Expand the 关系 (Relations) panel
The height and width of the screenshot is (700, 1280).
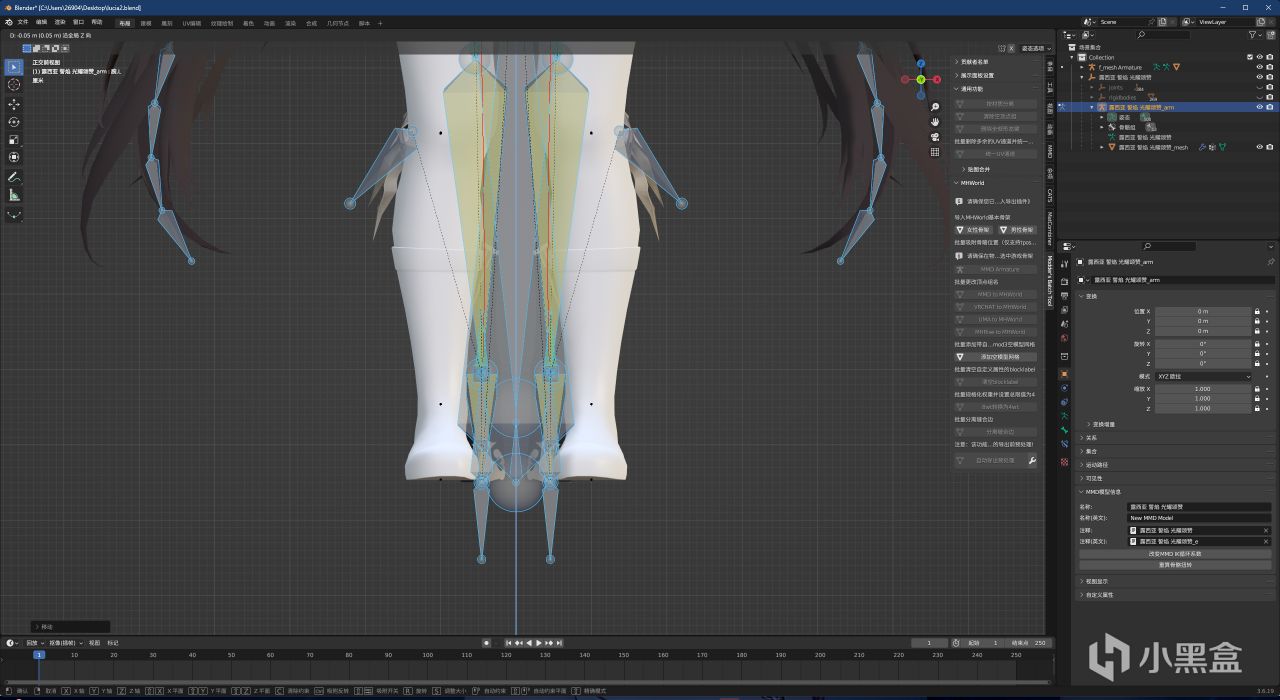coord(1091,437)
